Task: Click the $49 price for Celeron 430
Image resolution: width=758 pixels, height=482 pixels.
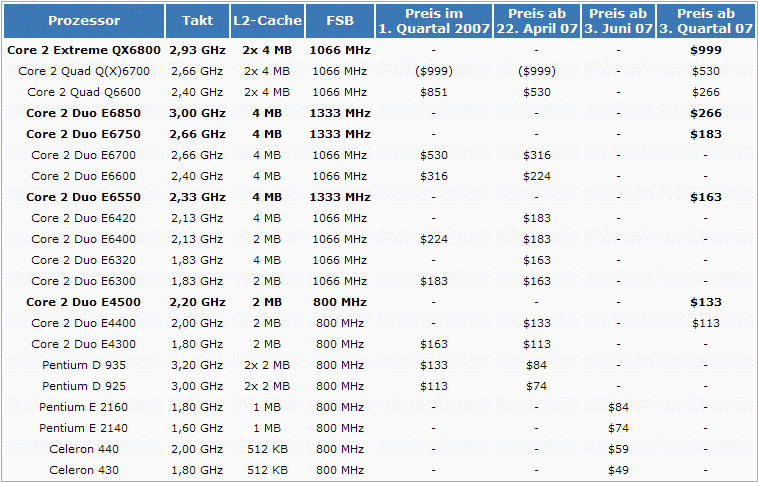Action: [x=618, y=470]
